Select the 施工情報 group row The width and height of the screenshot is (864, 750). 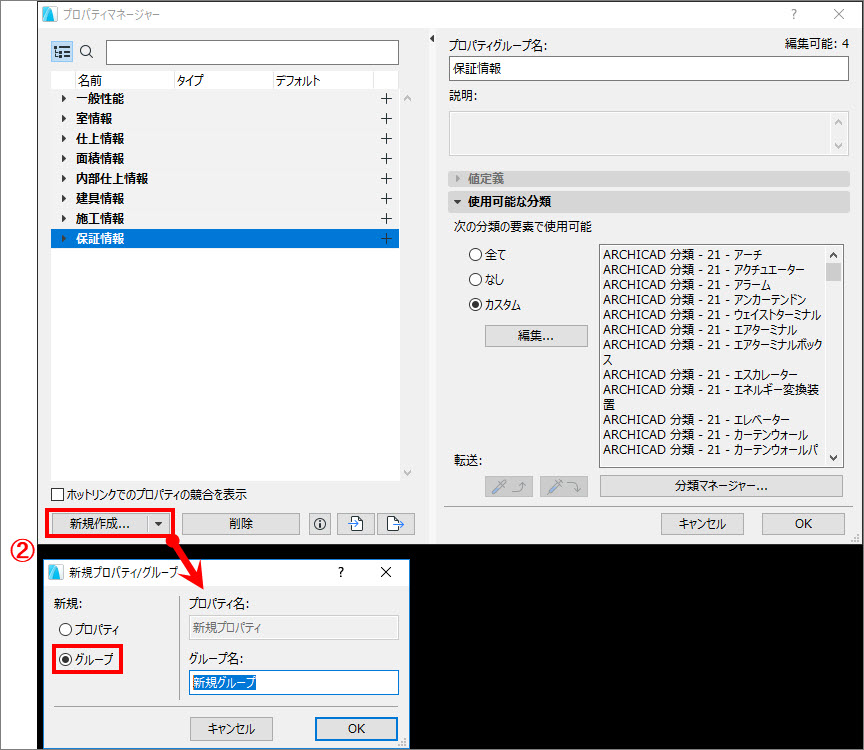(x=225, y=219)
